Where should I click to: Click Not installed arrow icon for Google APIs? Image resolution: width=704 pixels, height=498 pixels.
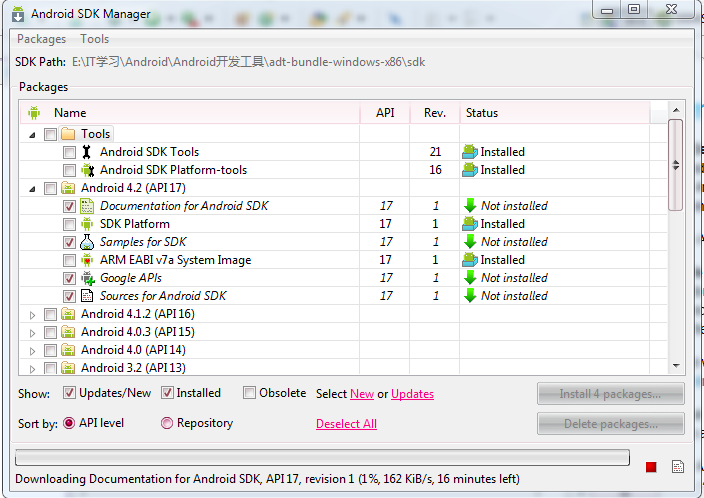(x=470, y=278)
